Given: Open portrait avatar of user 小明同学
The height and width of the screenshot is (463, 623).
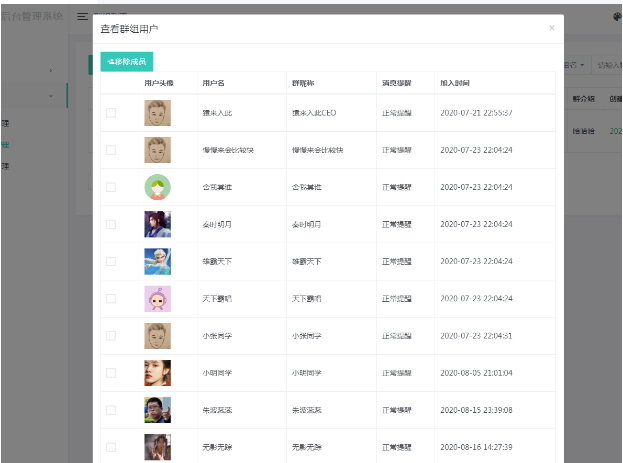Looking at the screenshot, I should pyautogui.click(x=157, y=373).
